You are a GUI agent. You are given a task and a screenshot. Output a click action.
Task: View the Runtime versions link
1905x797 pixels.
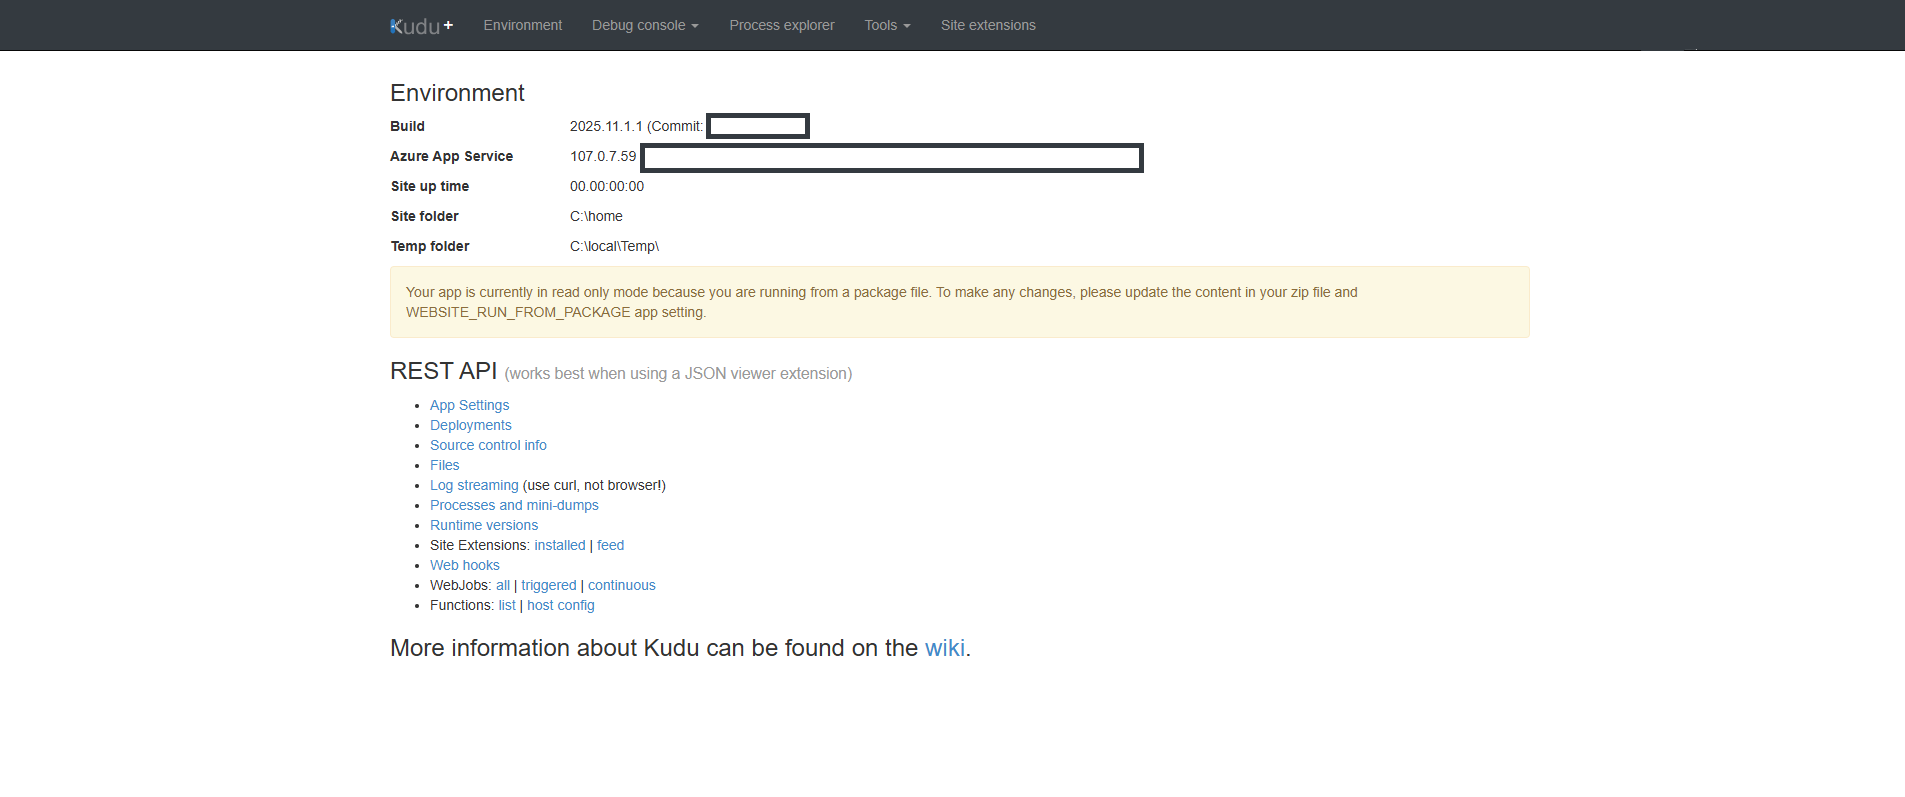coord(483,525)
